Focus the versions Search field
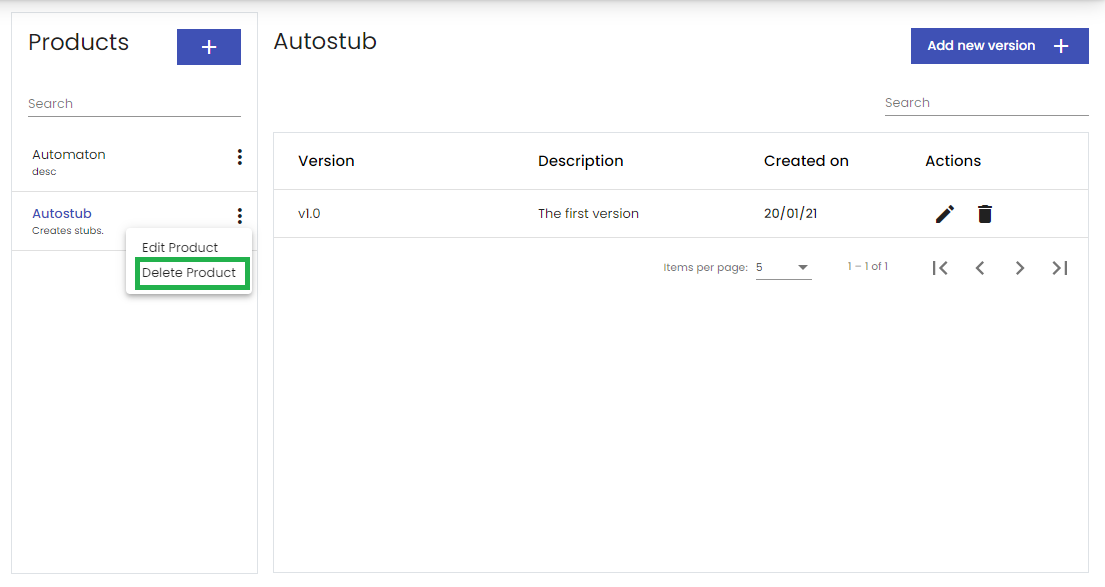 pyautogui.click(x=987, y=103)
